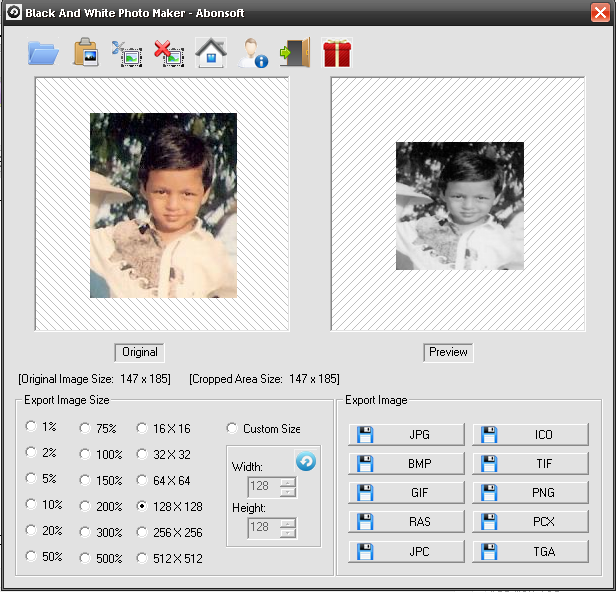The image size is (616, 592).
Task: Save the image in TIF format
Action: [x=530, y=464]
